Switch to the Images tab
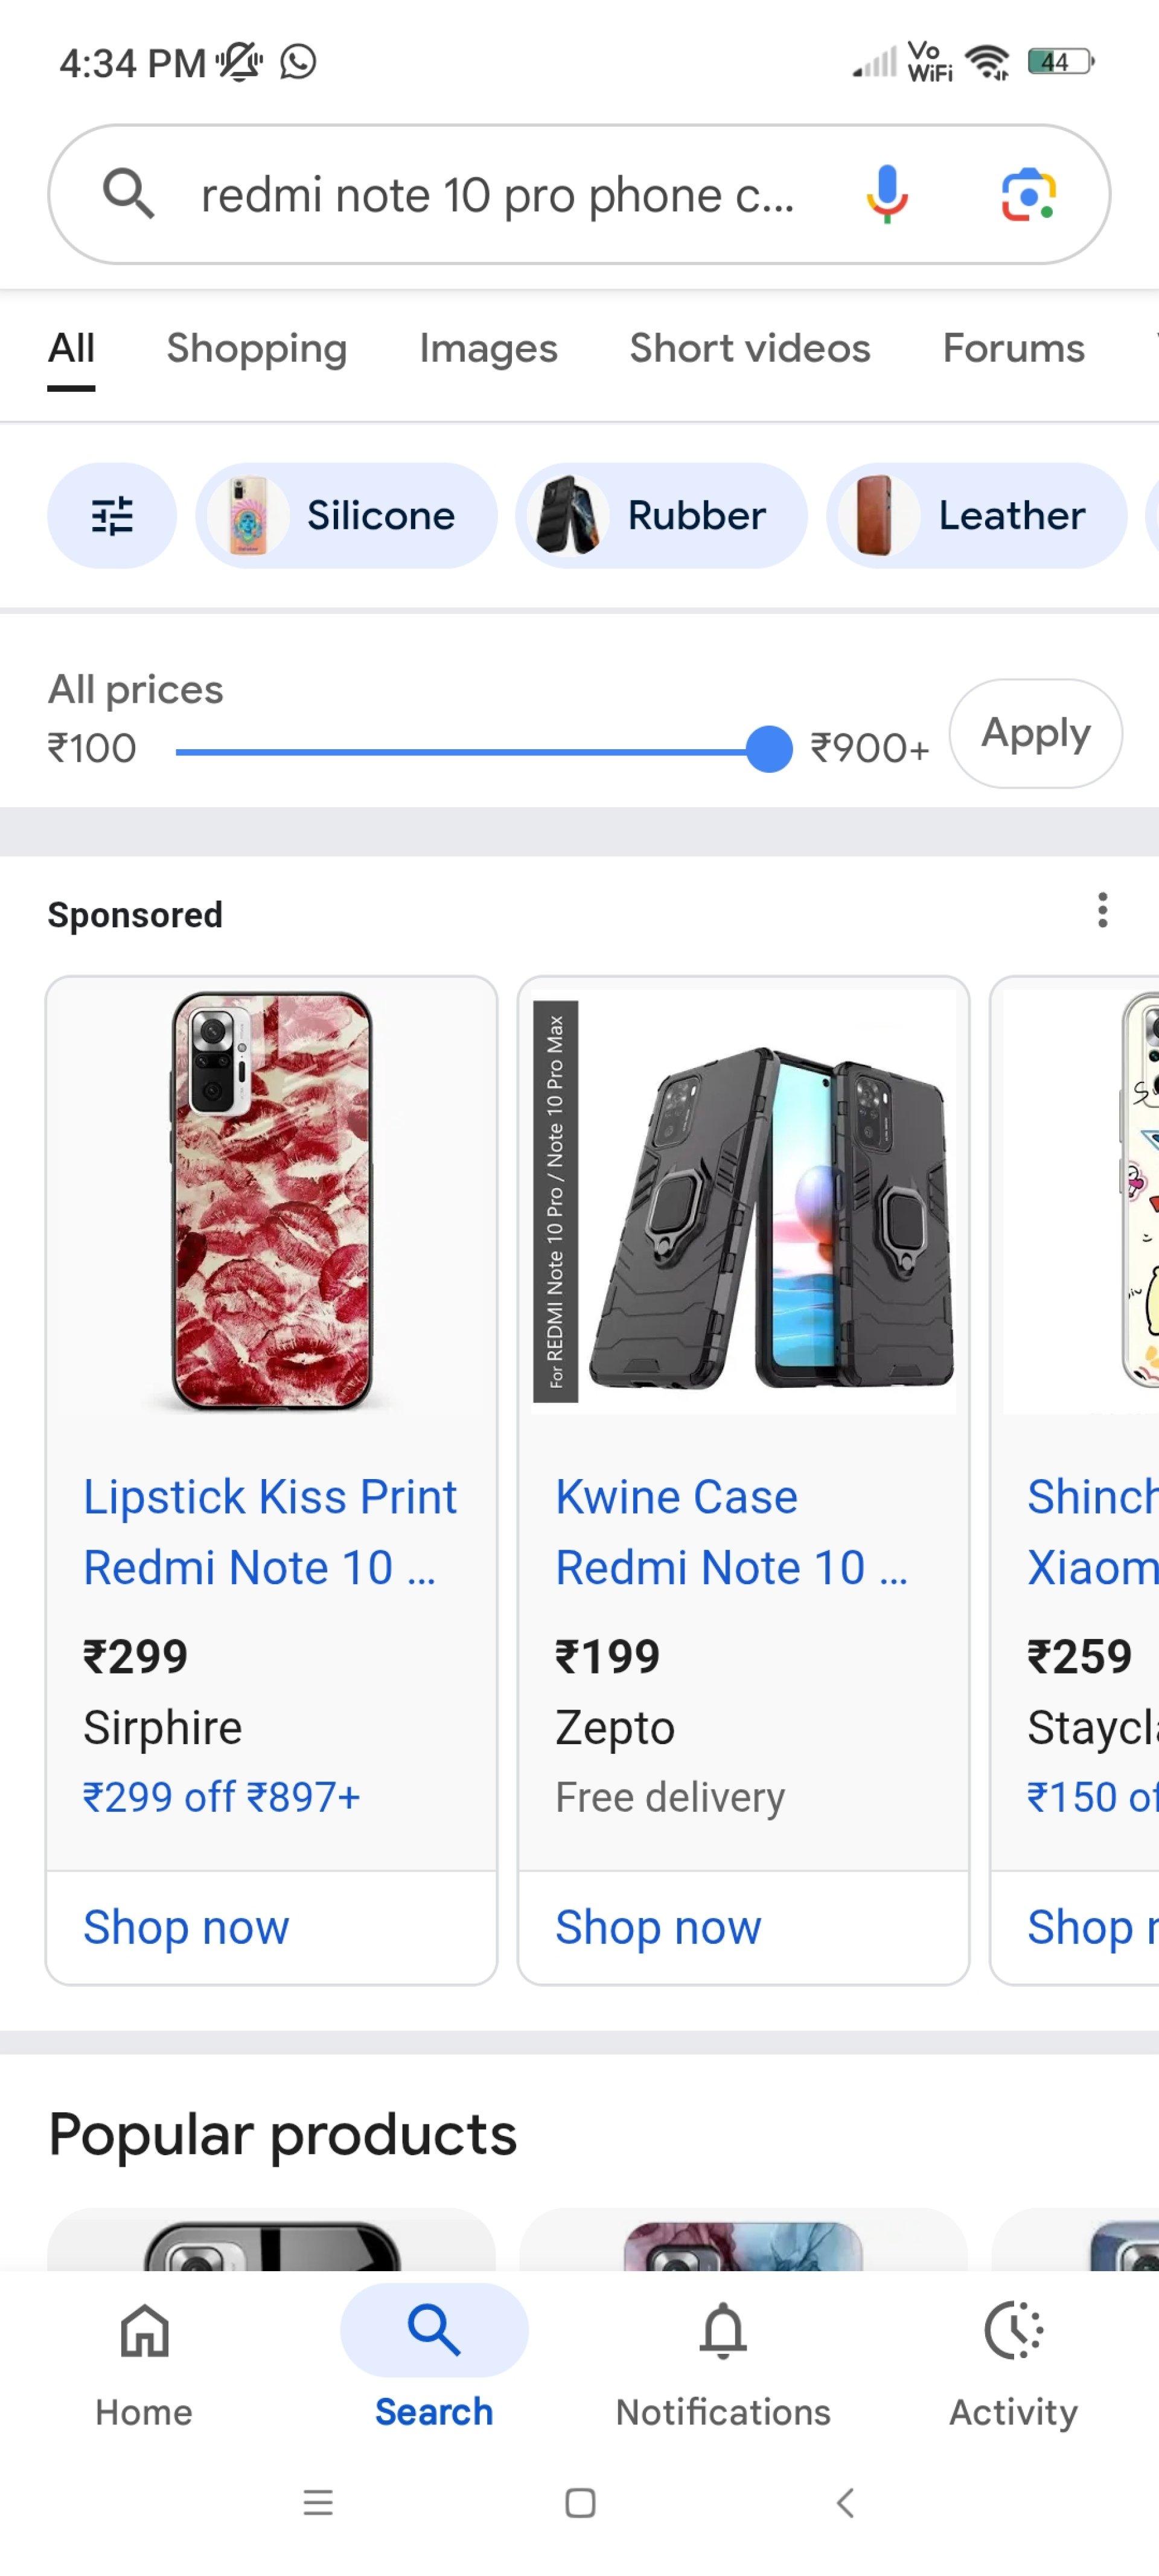This screenshot has height=2576, width=1159. click(488, 349)
